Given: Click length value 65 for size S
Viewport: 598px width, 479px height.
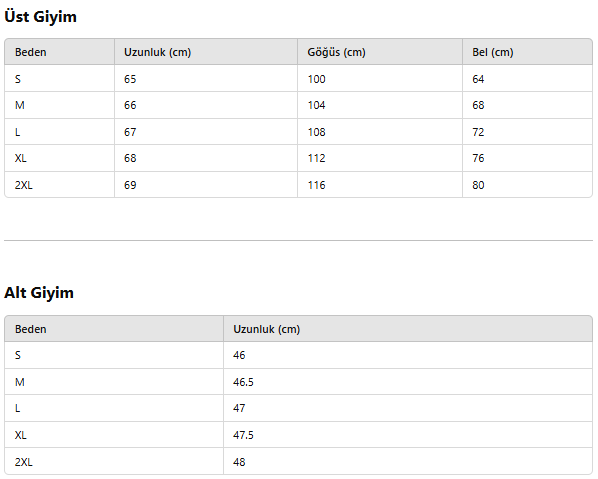Looking at the screenshot, I should pyautogui.click(x=130, y=79).
